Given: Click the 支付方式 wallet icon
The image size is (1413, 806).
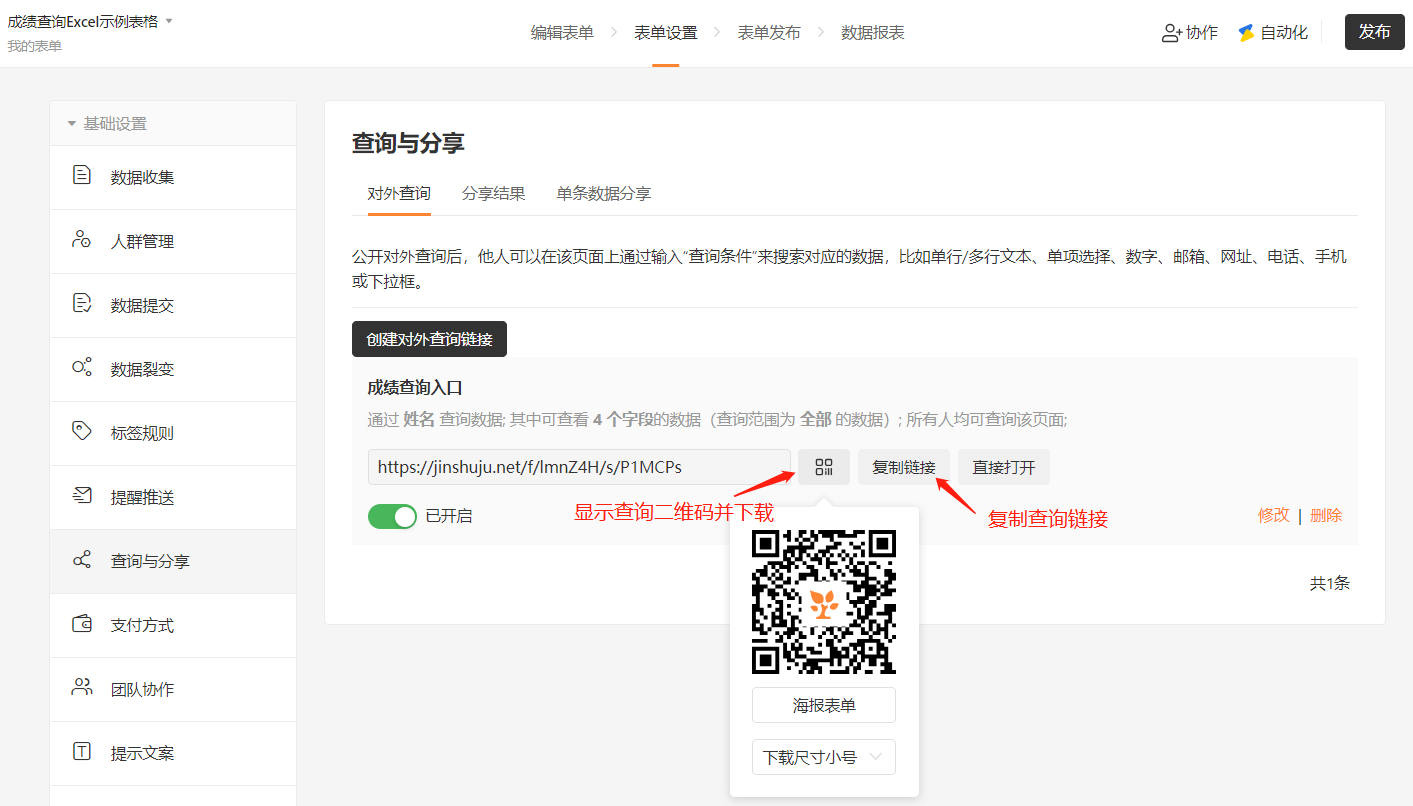Looking at the screenshot, I should [x=82, y=624].
